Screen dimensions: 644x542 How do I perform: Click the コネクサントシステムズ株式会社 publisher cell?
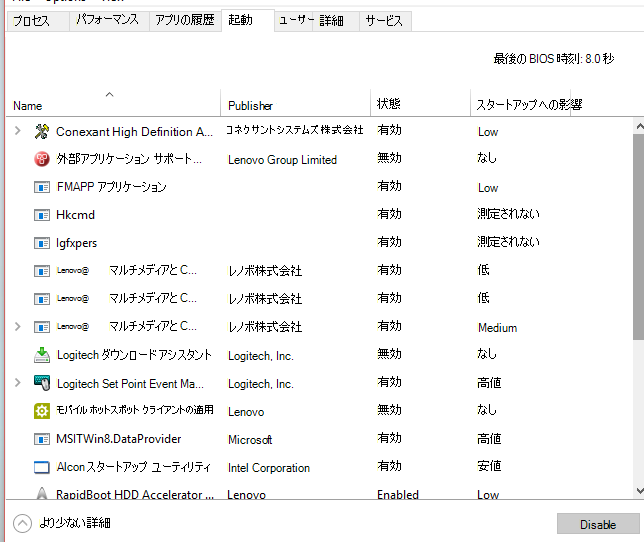pos(295,131)
